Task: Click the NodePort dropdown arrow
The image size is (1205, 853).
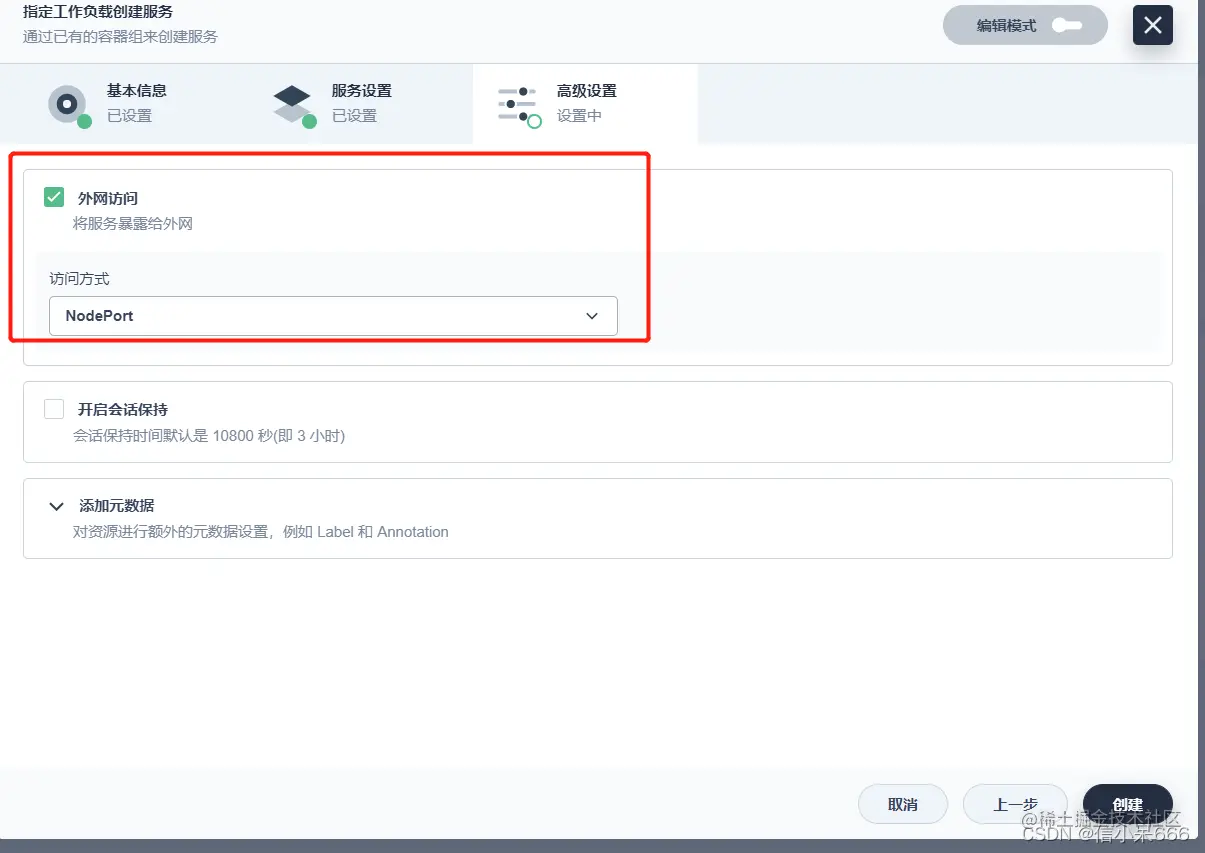Action: (x=592, y=316)
